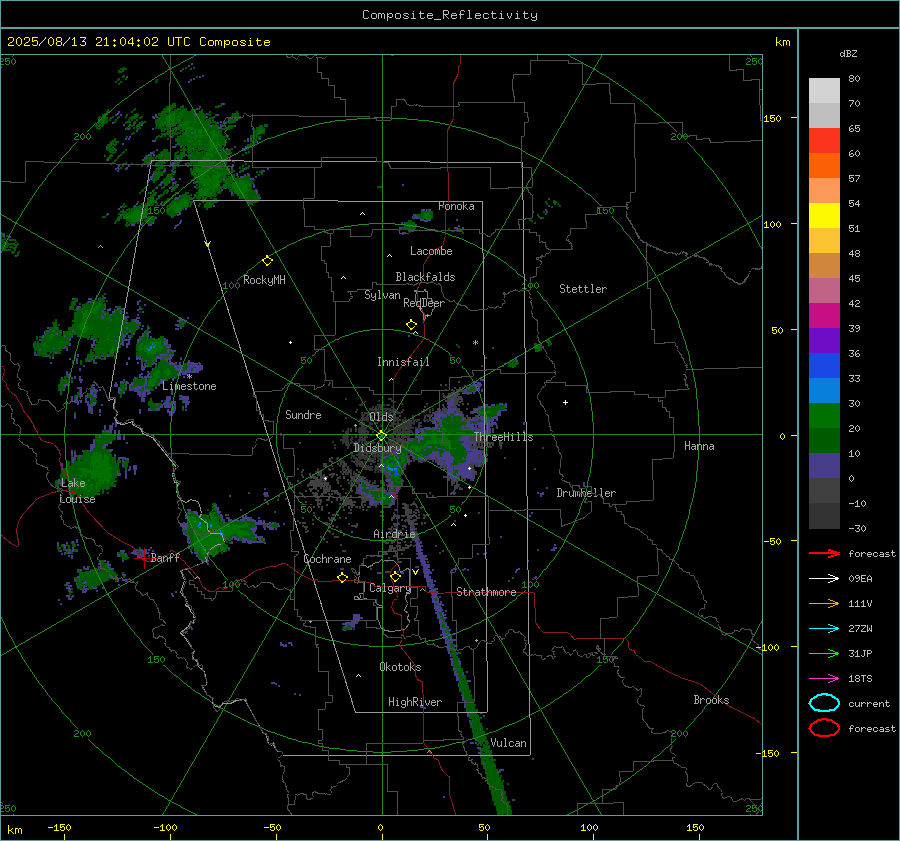Screen dimensions: 900x841
Task: Click the white 09EA arrow legend icon
Action: coord(824,579)
